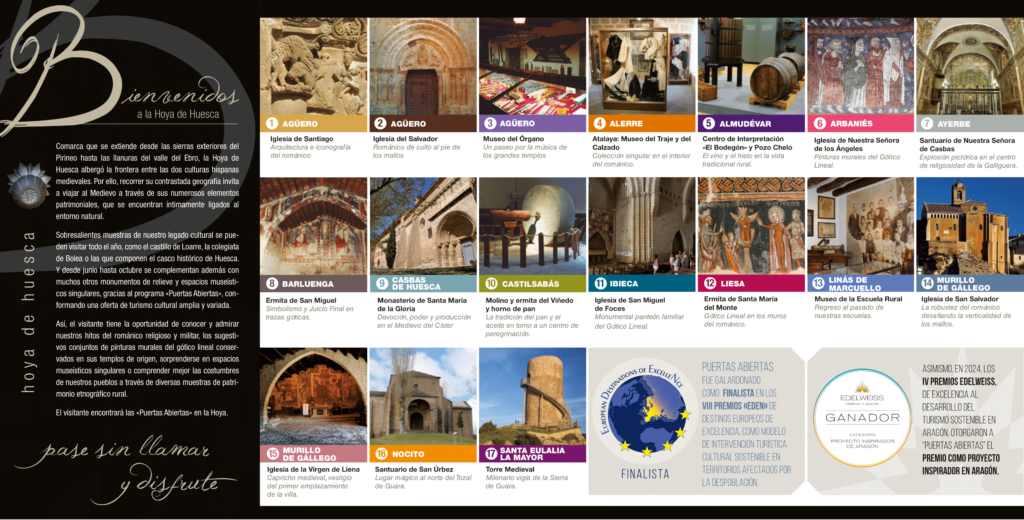This screenshot has width=1024, height=520.
Task: Click the 'PUERTAS ABIERTAS' heading in finalist panel
Action: tap(737, 367)
